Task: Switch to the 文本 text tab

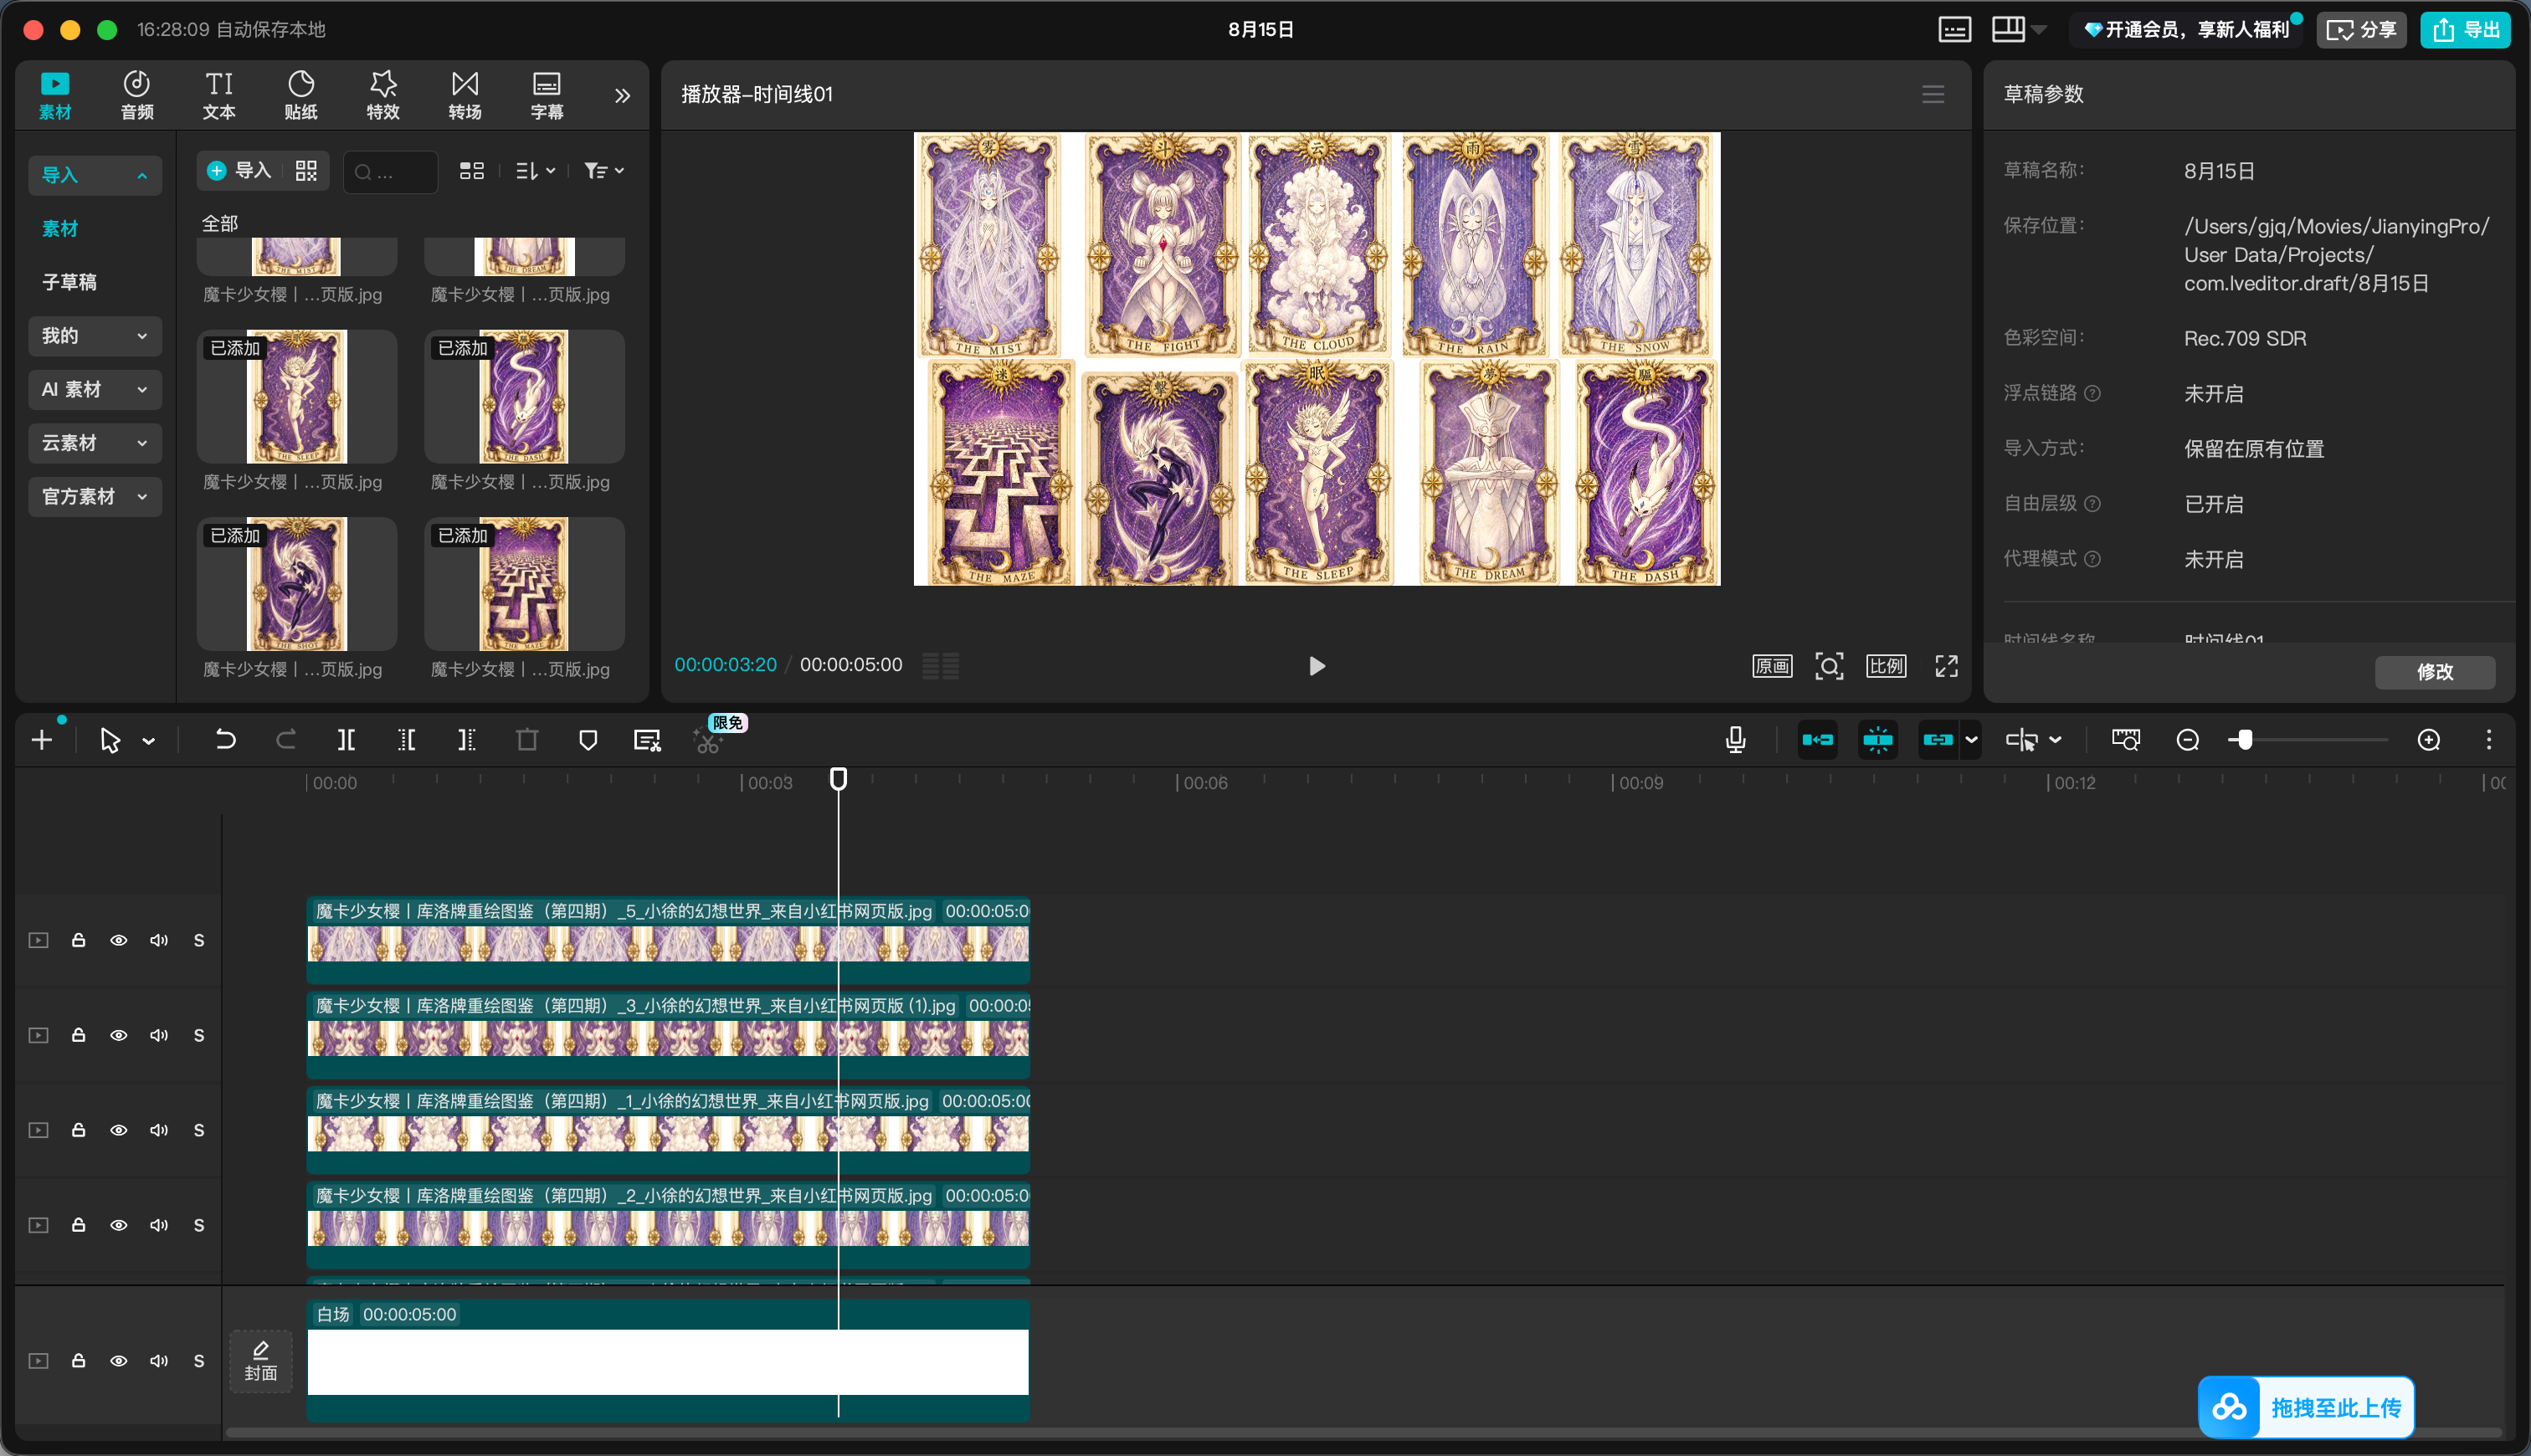Action: [219, 95]
